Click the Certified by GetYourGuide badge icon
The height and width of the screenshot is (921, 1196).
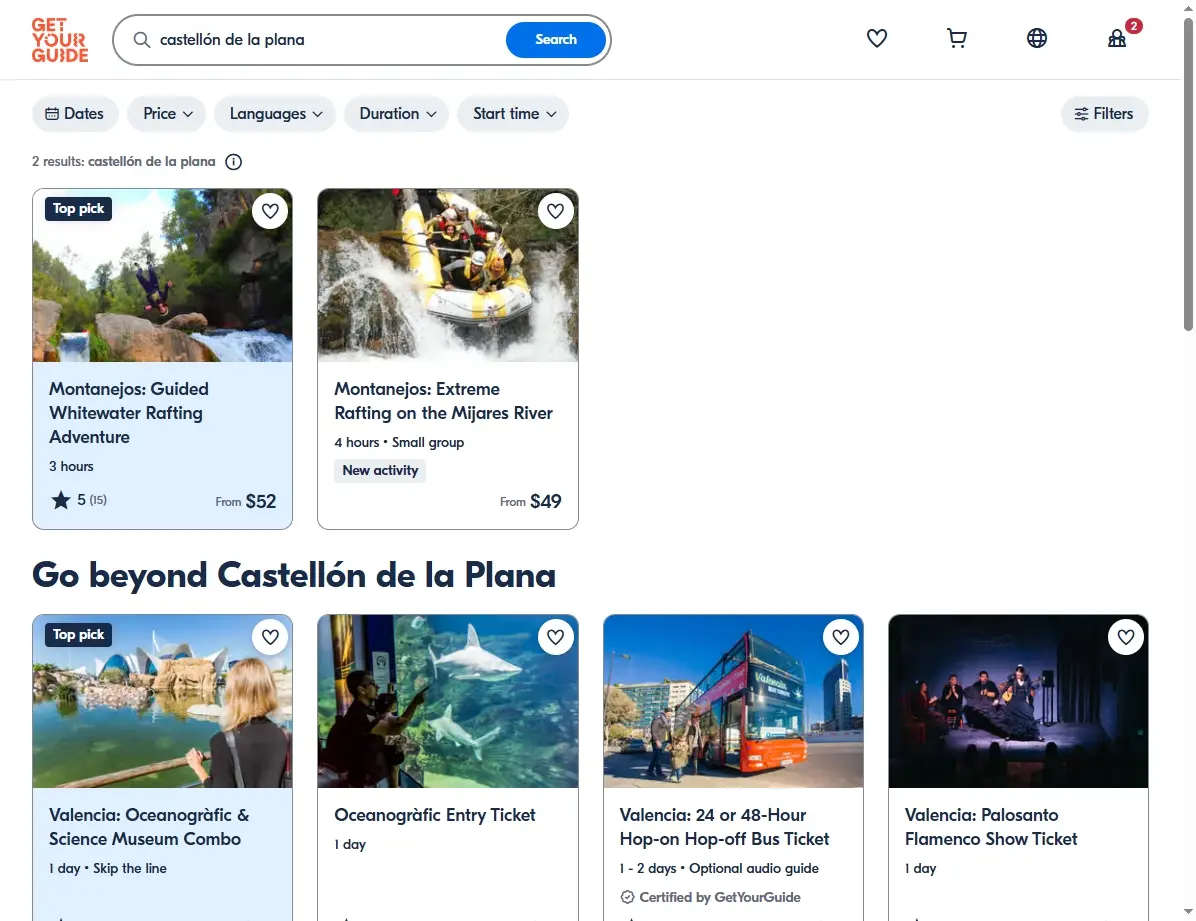[x=627, y=897]
